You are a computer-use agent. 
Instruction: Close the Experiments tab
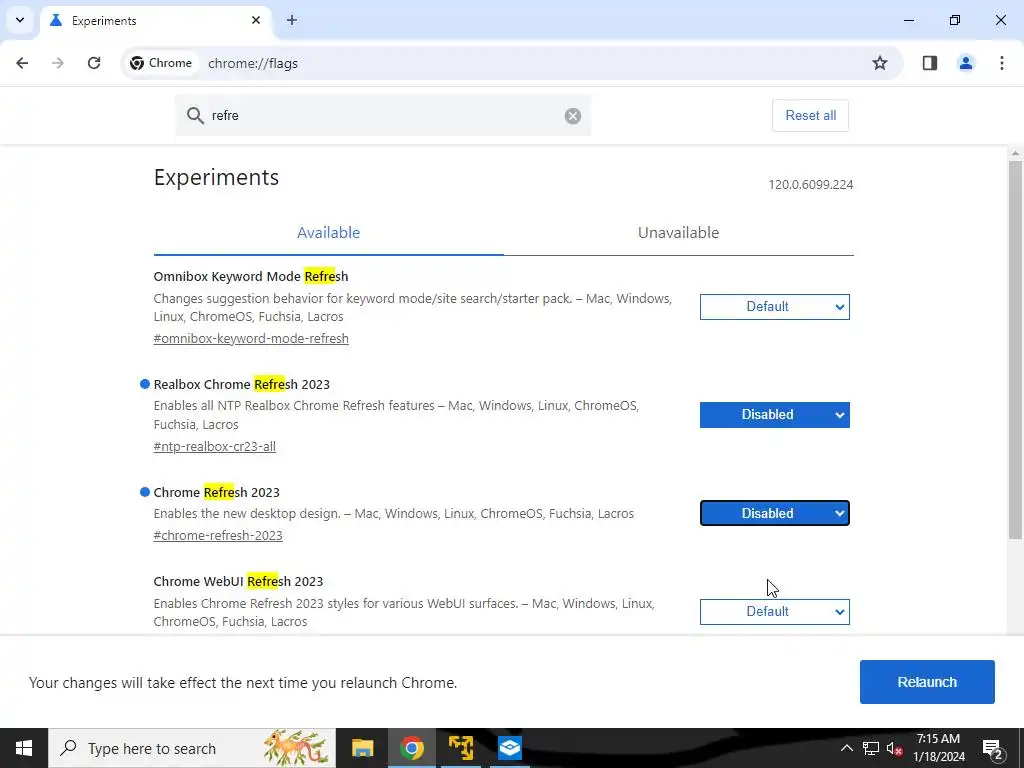pyautogui.click(x=256, y=20)
